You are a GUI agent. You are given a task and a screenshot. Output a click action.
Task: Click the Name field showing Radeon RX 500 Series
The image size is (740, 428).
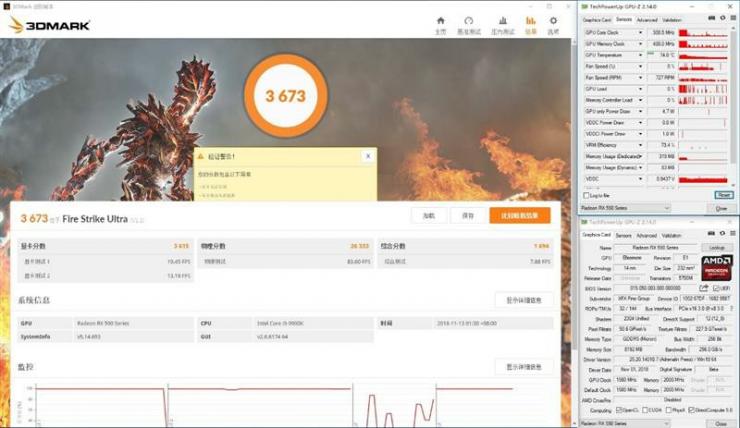655,247
